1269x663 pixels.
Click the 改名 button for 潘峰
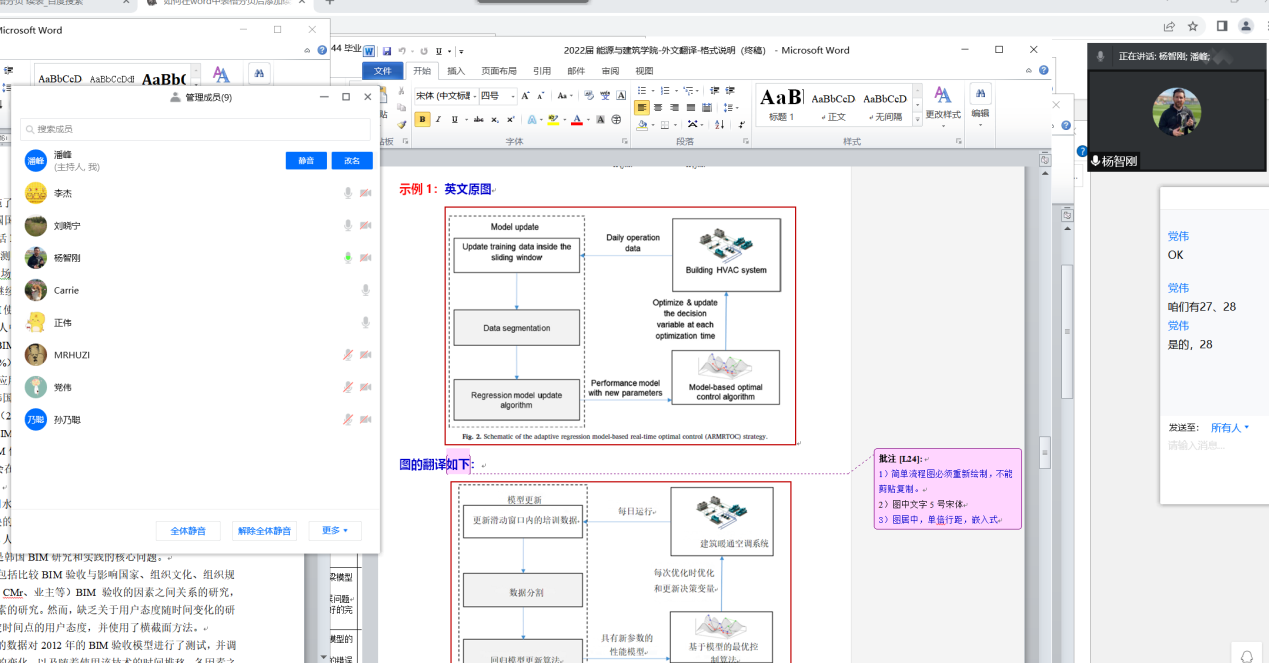pos(352,161)
